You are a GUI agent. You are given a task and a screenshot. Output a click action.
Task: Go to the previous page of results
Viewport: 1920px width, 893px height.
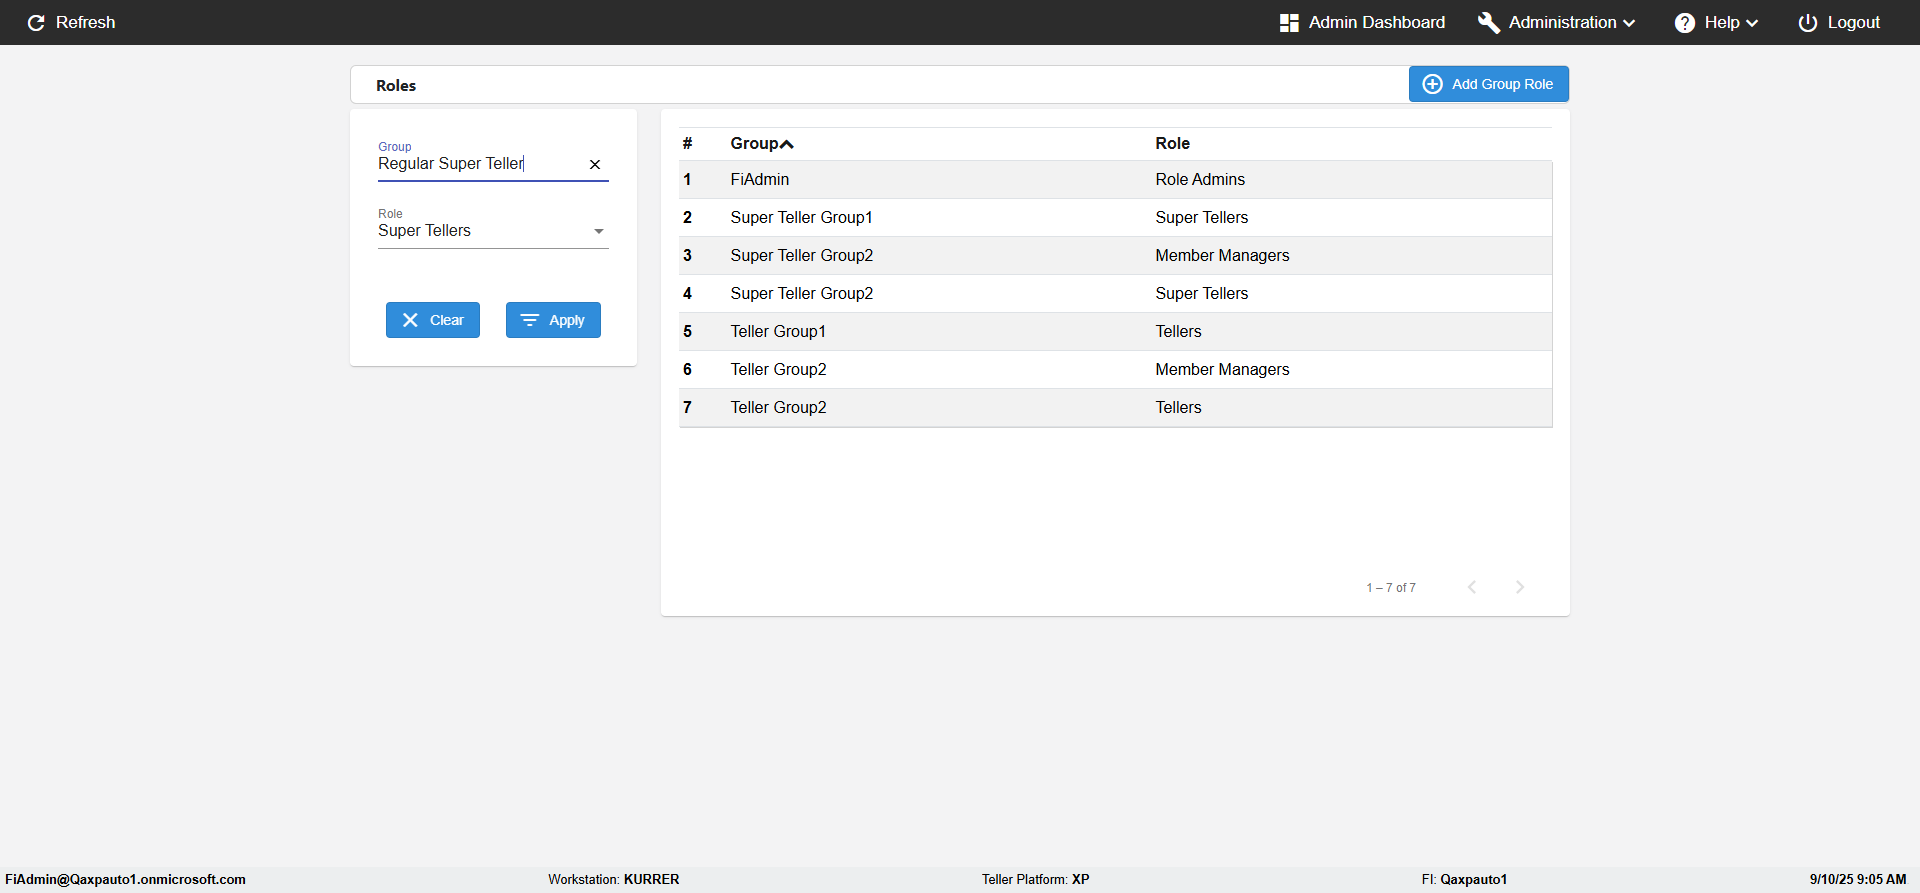point(1472,587)
